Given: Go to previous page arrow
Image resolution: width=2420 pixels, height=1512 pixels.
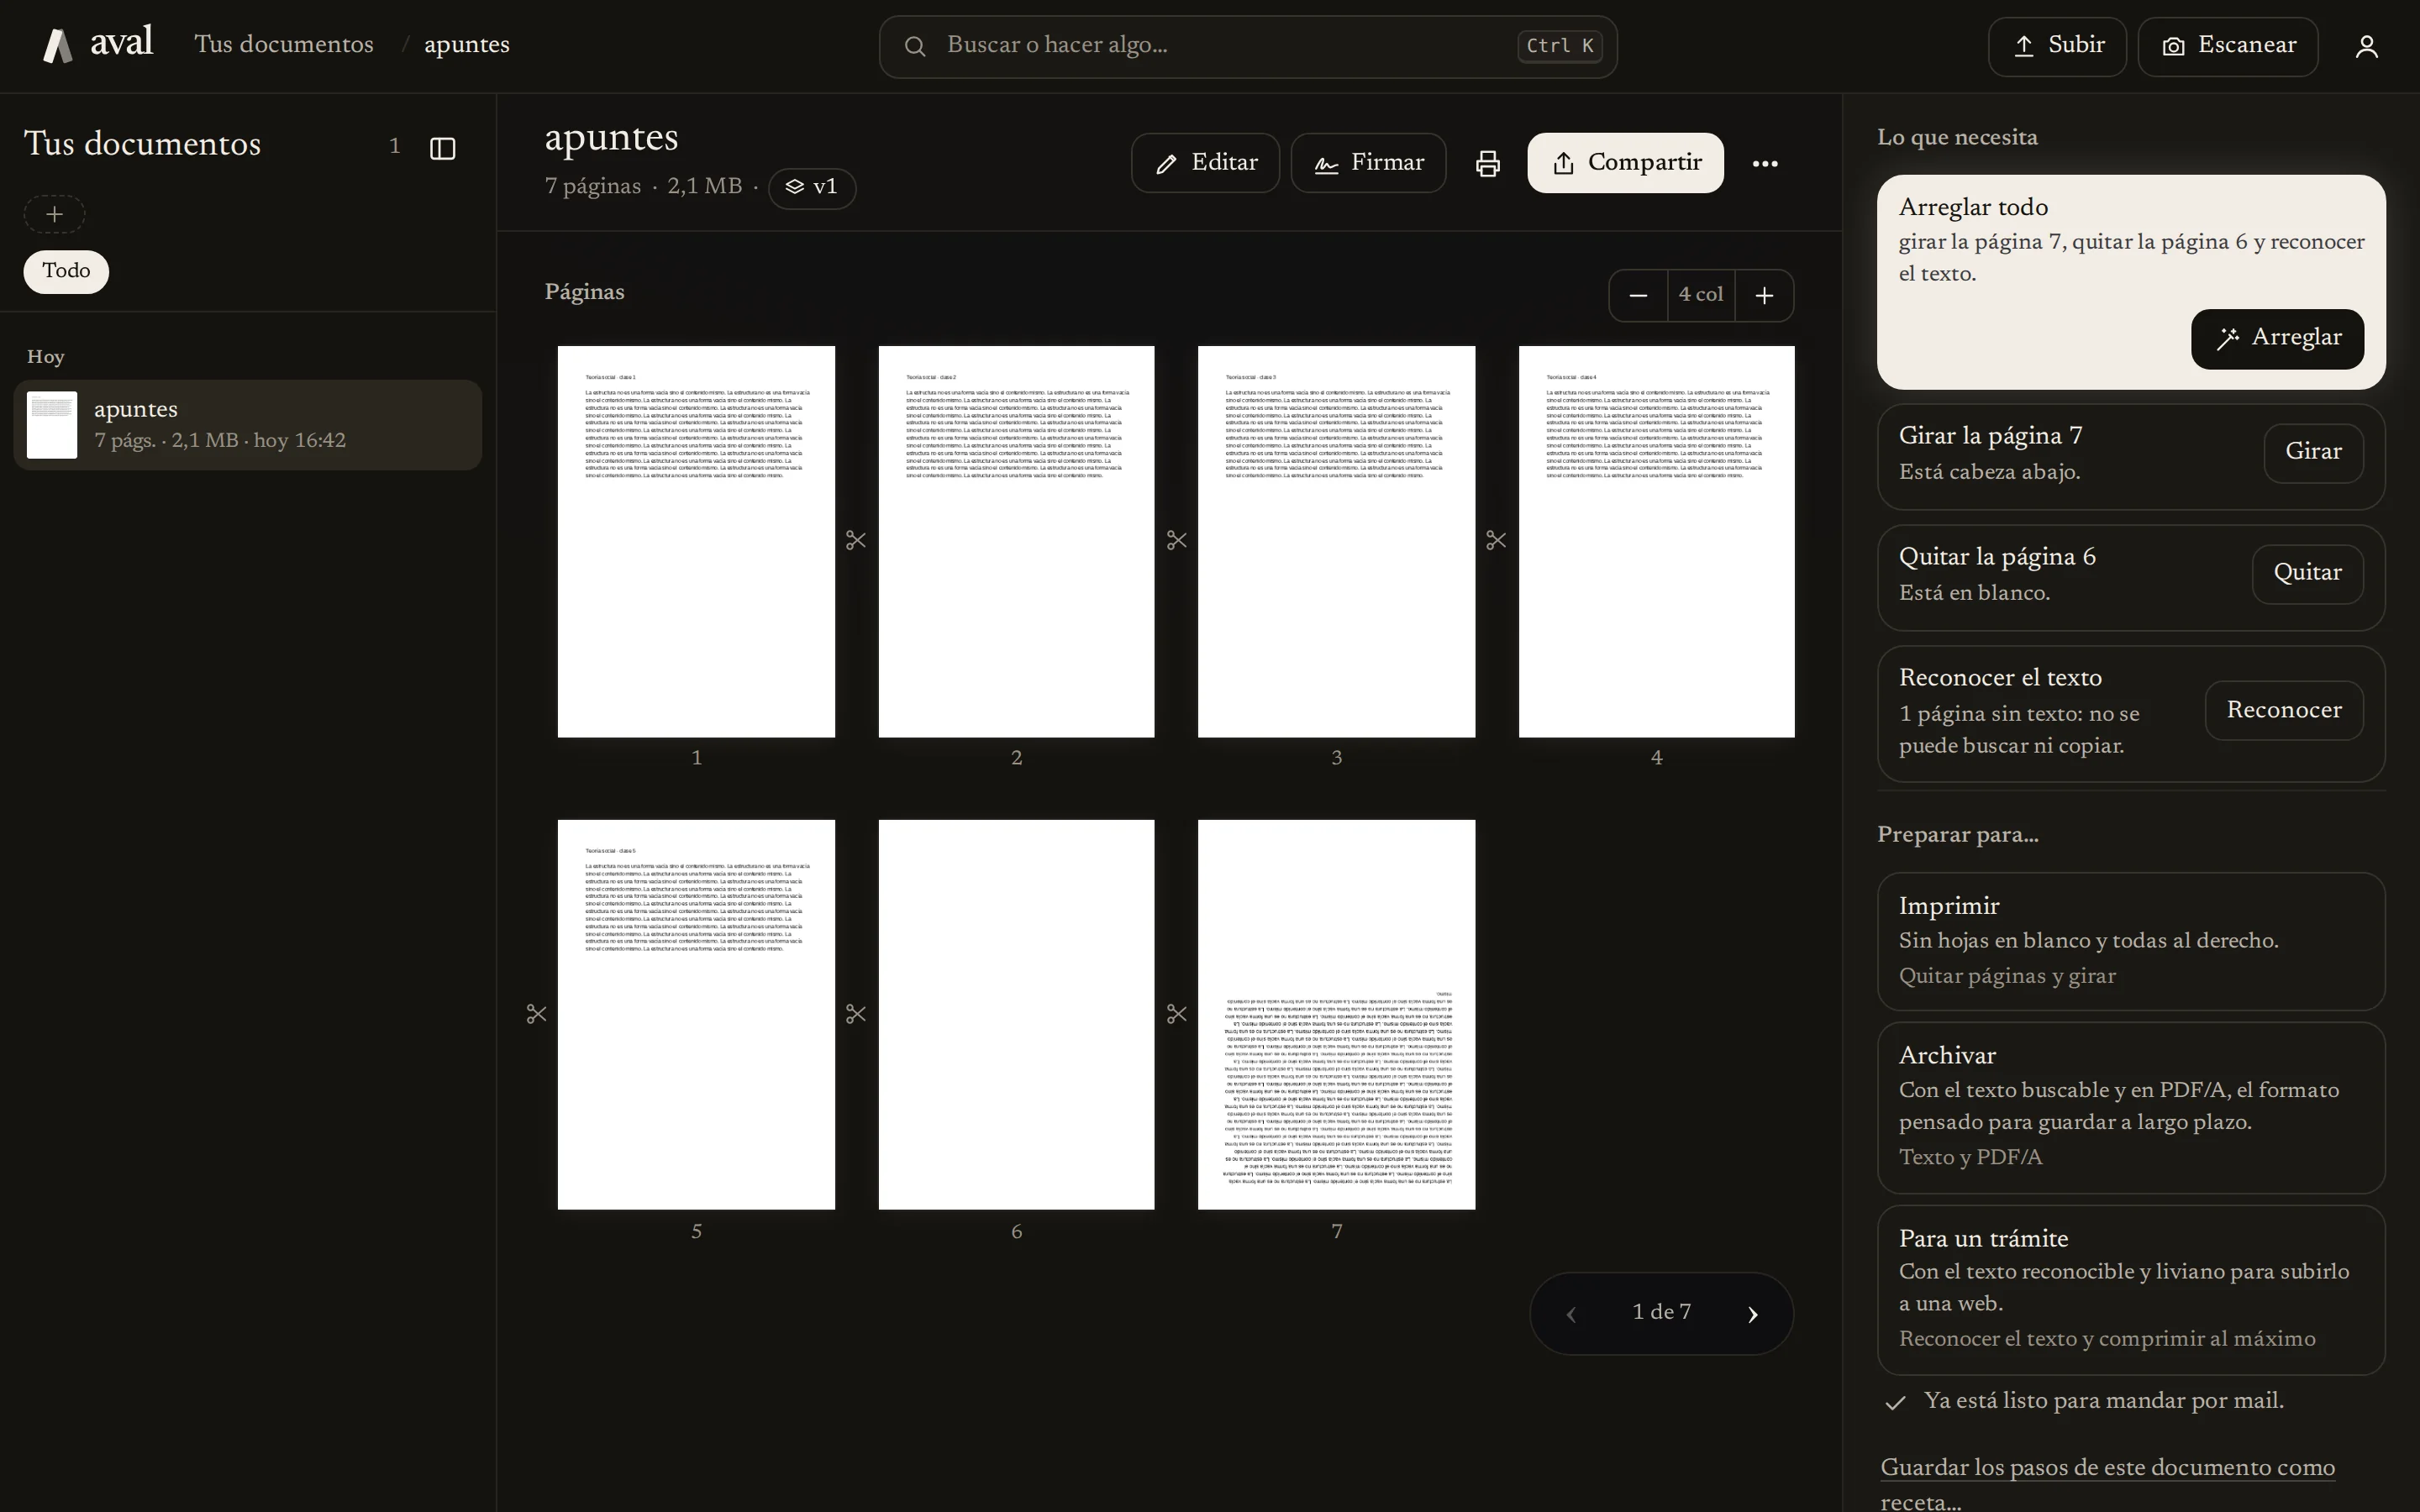Looking at the screenshot, I should [x=1571, y=1315].
